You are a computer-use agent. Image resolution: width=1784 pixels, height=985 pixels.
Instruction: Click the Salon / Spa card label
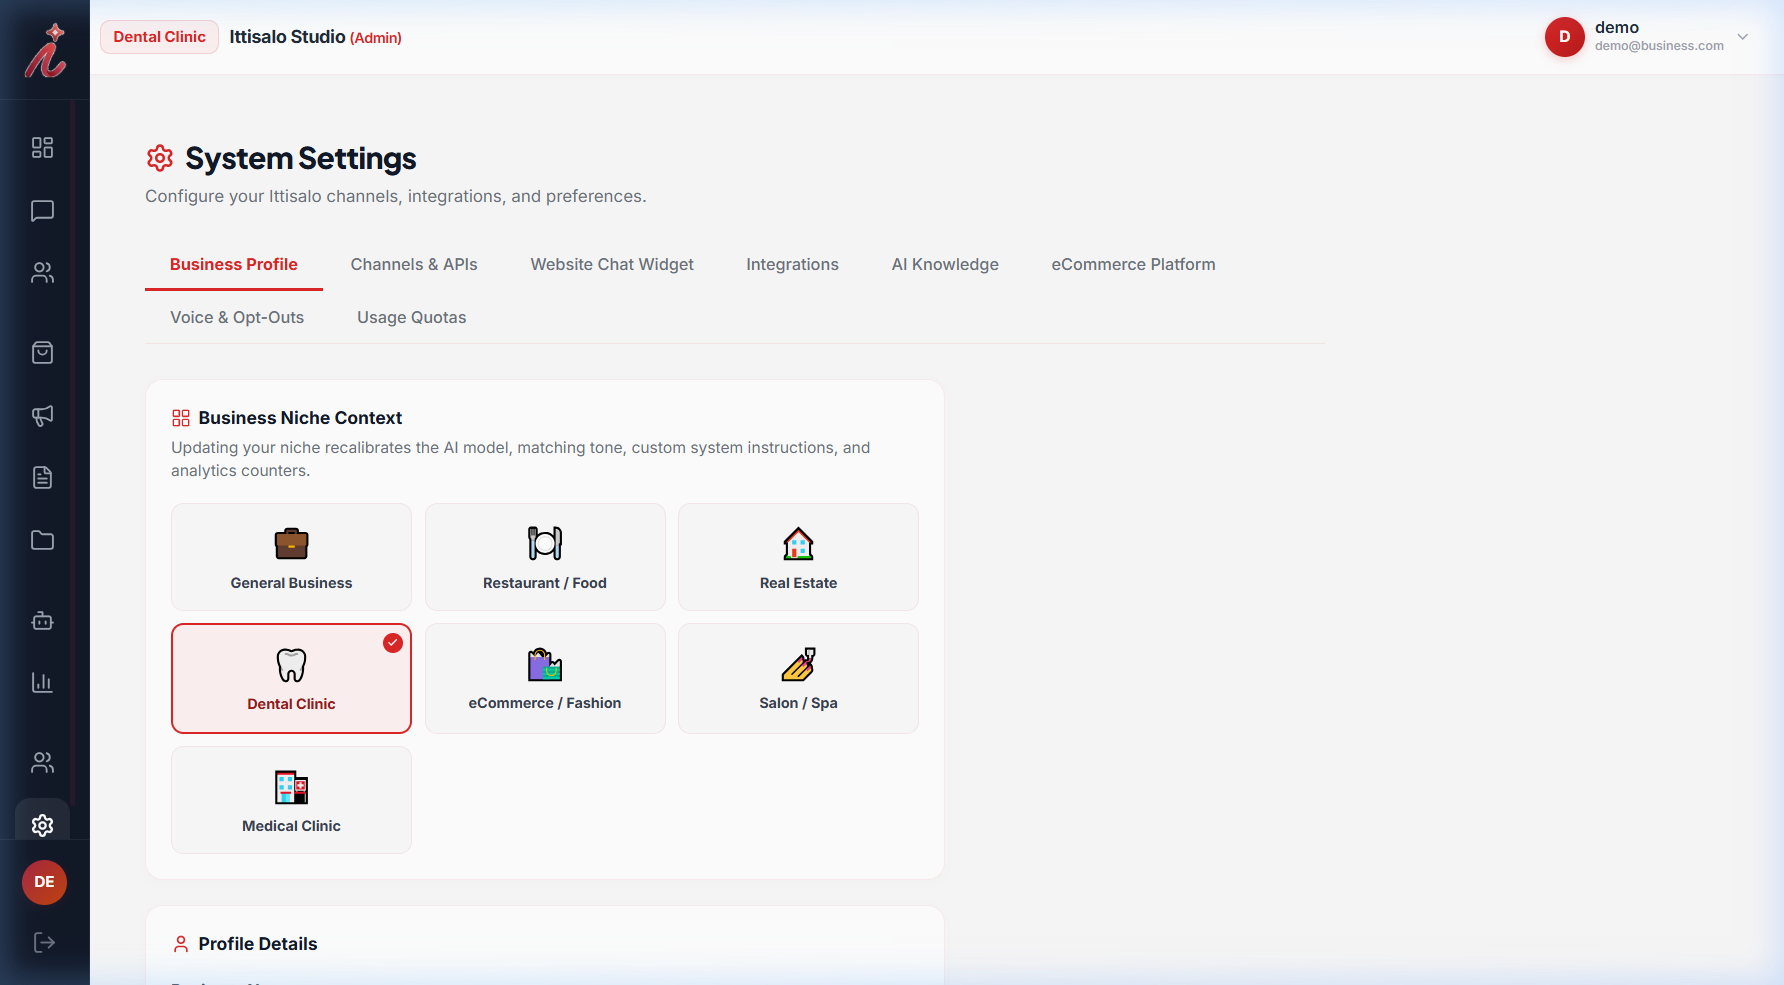tap(798, 703)
